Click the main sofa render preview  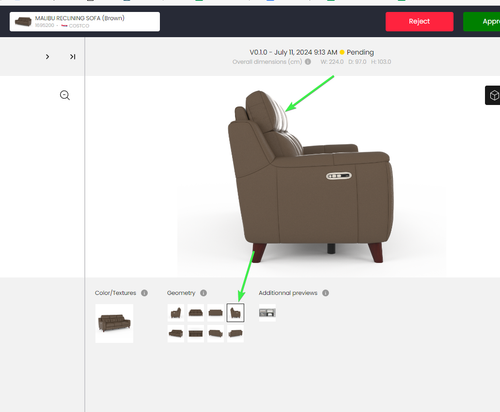311,177
